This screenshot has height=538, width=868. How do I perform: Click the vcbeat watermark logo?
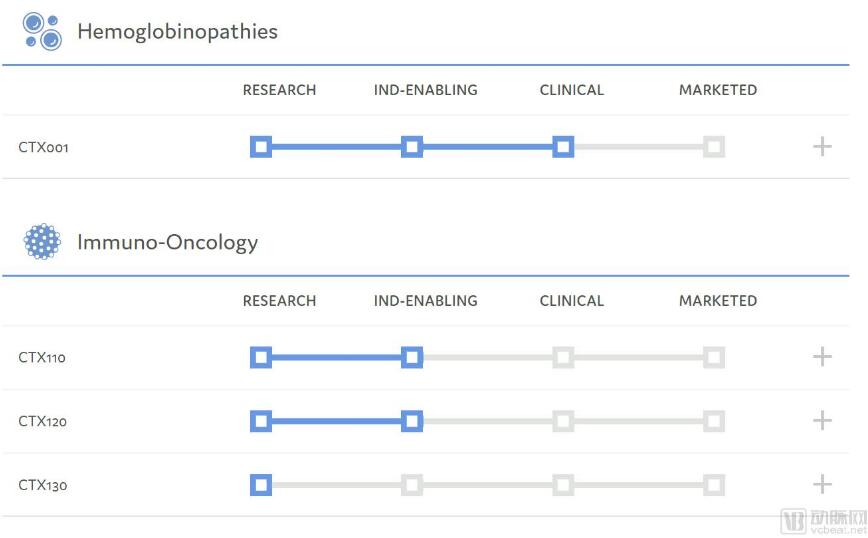coord(823,522)
